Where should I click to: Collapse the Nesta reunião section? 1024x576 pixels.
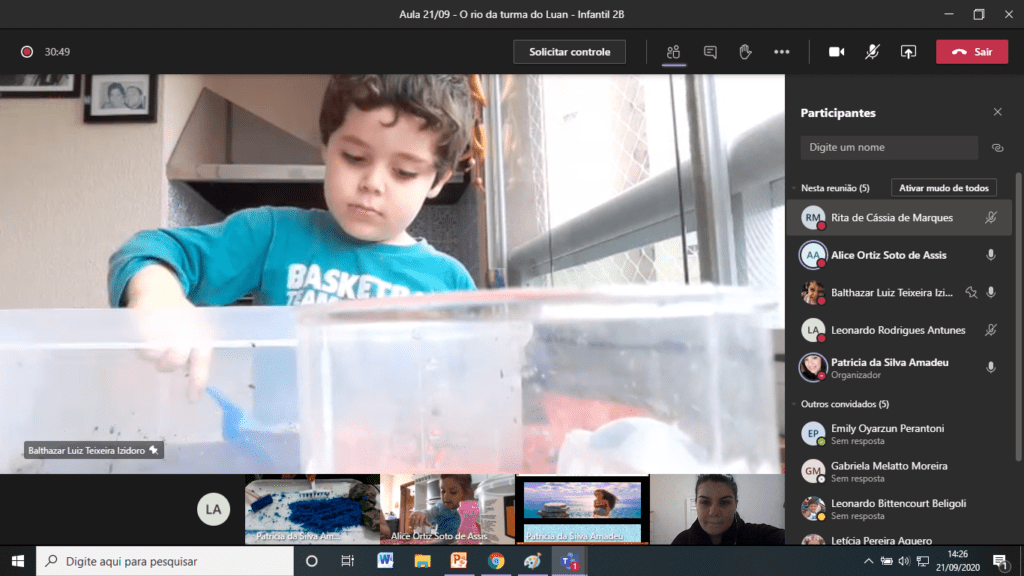(794, 188)
